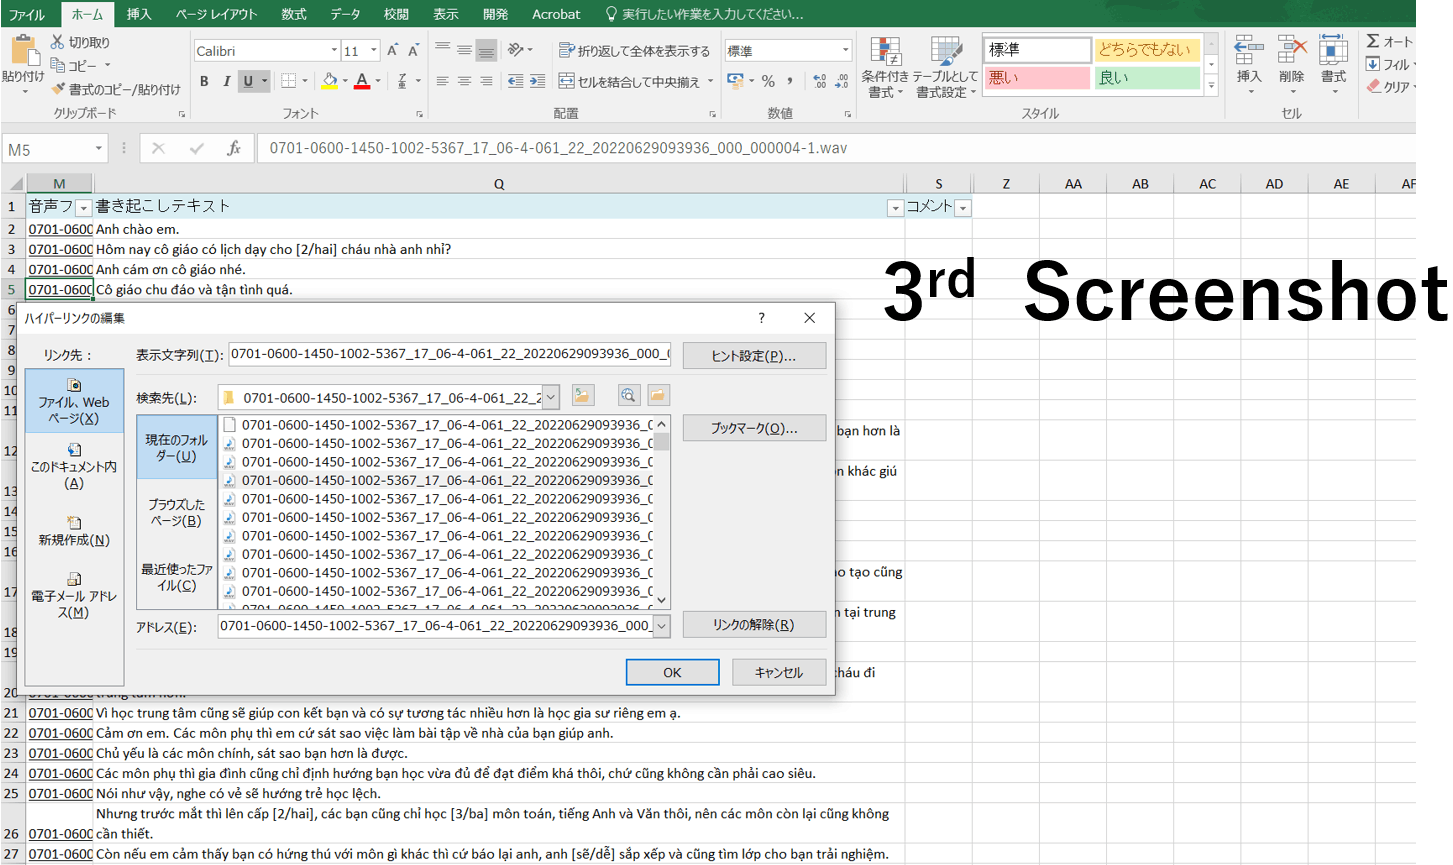1453x865 pixels.
Task: Apply the 悪い (Bad) cell style
Action: (x=1037, y=78)
